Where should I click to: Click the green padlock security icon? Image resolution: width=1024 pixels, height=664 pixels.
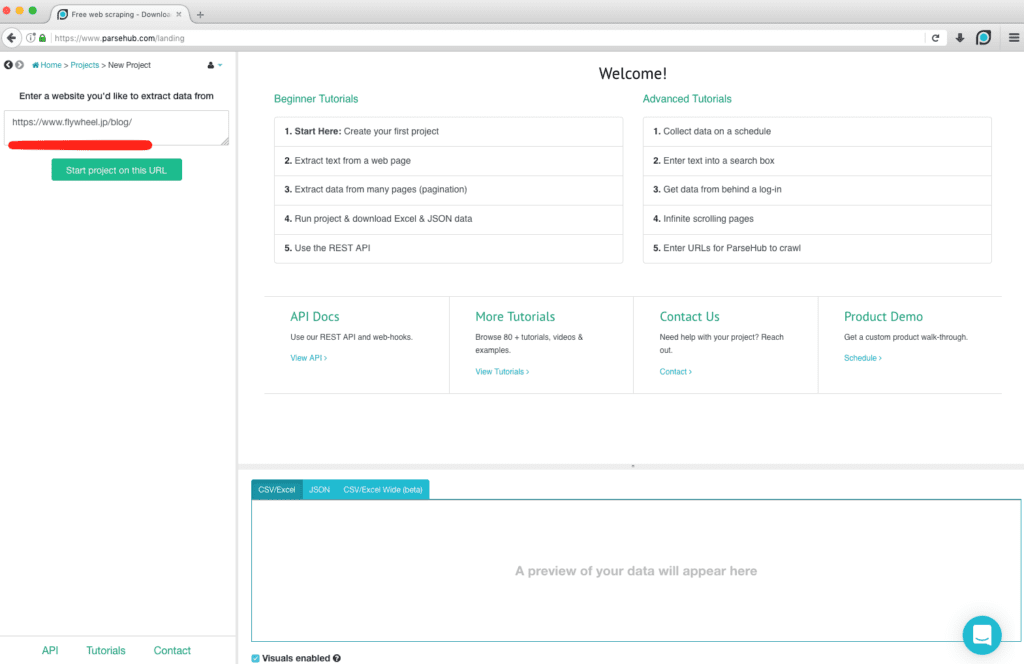pyautogui.click(x=43, y=38)
